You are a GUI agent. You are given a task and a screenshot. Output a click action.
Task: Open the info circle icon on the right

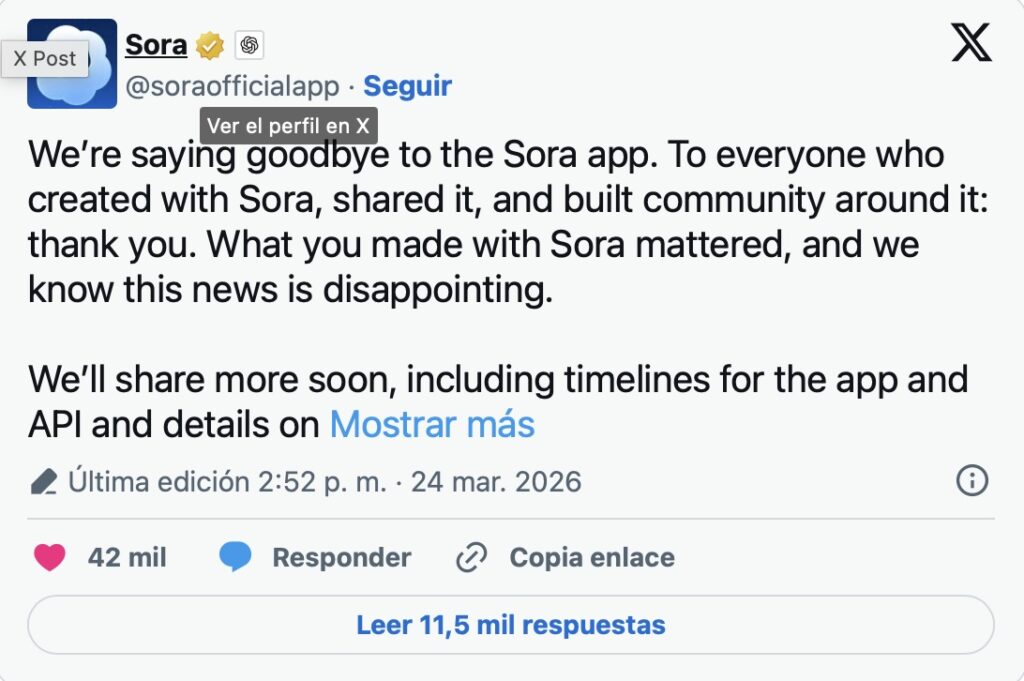[x=972, y=481]
